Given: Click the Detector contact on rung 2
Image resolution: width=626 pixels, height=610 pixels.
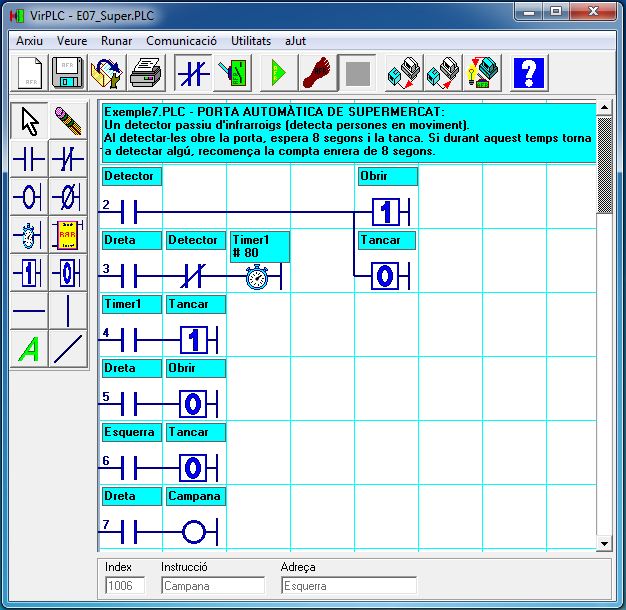Looking at the screenshot, I should point(128,212).
